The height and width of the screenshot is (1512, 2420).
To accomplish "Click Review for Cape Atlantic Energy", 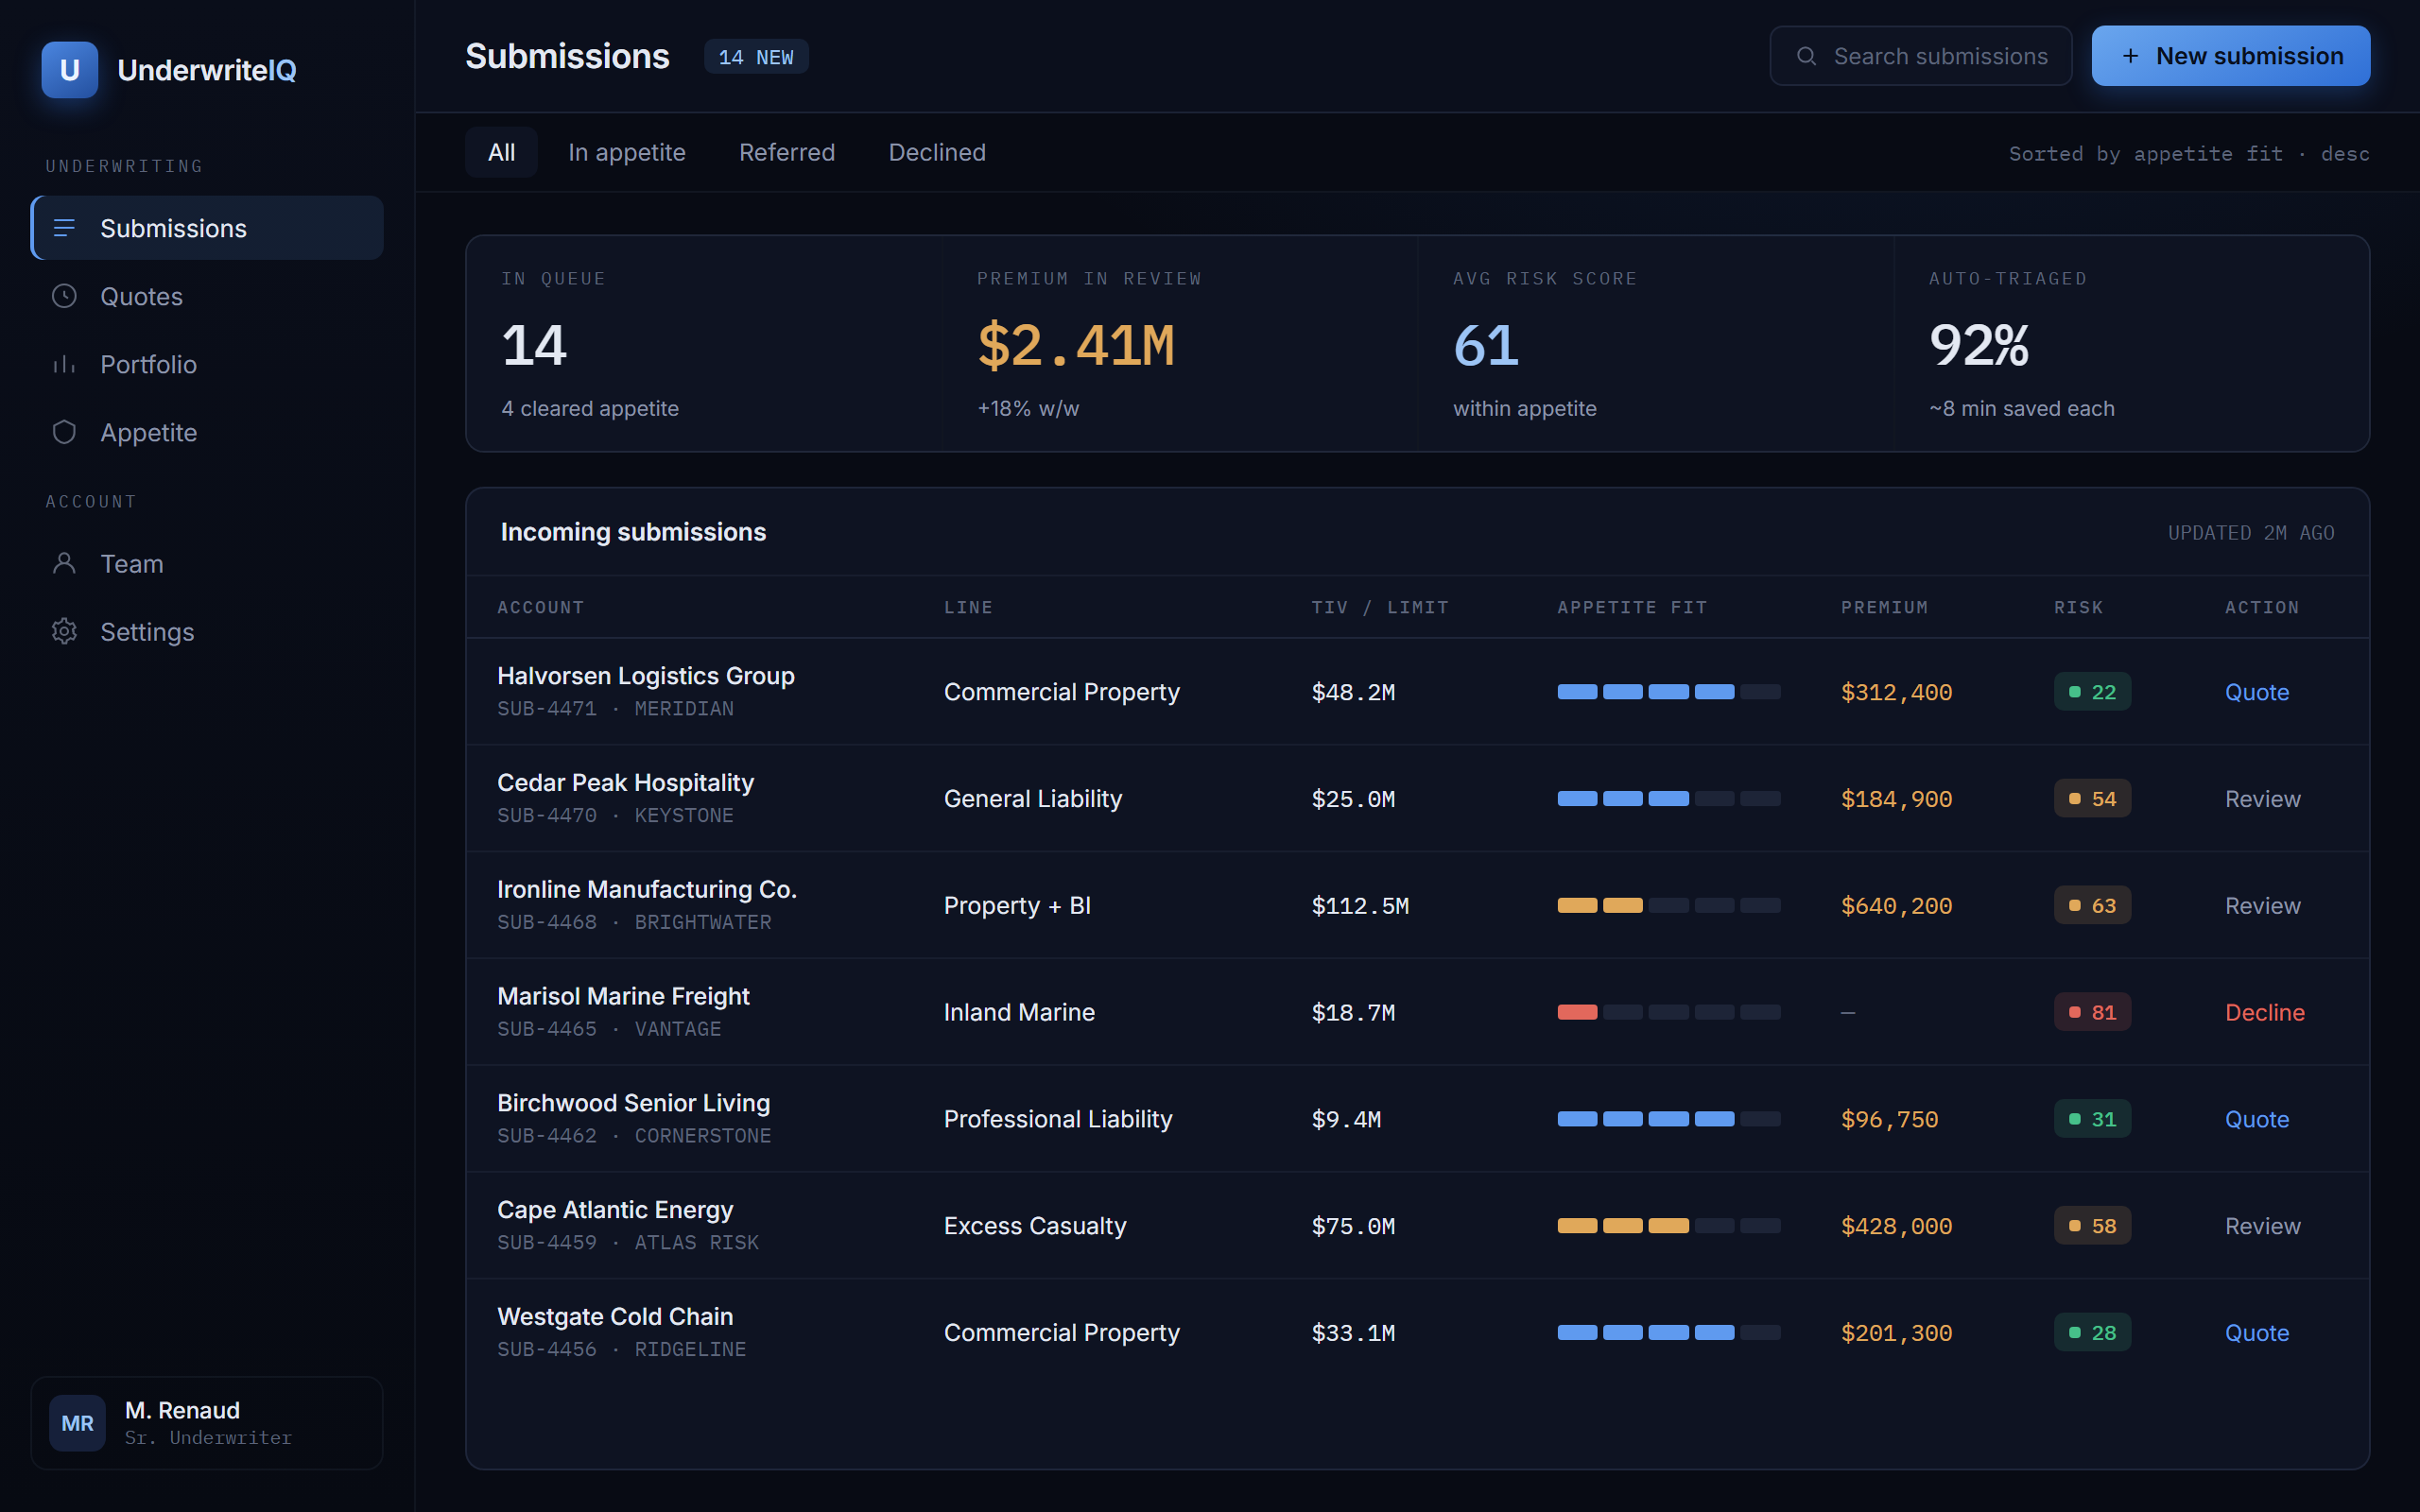I will point(2262,1226).
